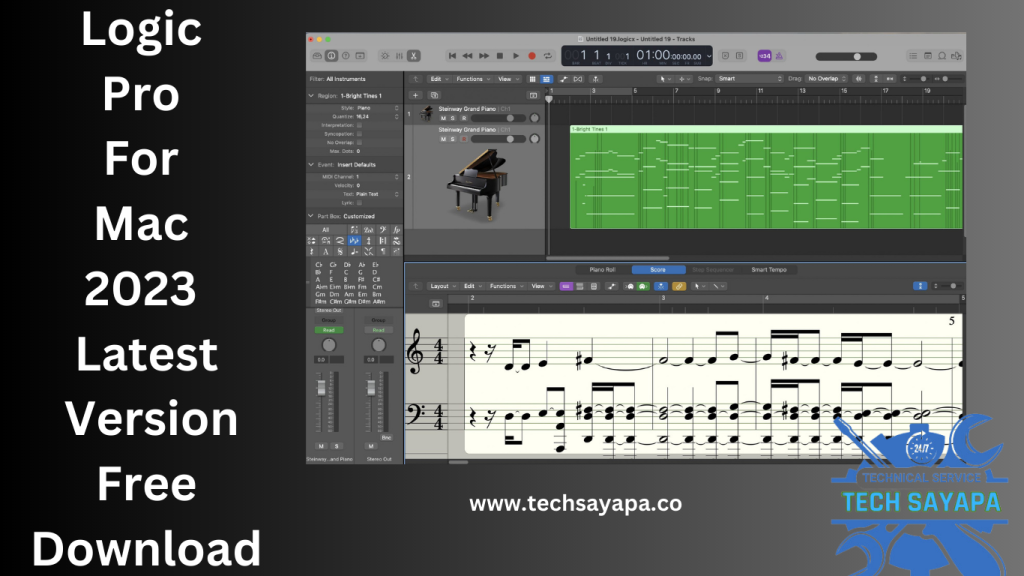The image size is (1024, 576).
Task: Click the Fast Forward transport button
Action: click(484, 56)
